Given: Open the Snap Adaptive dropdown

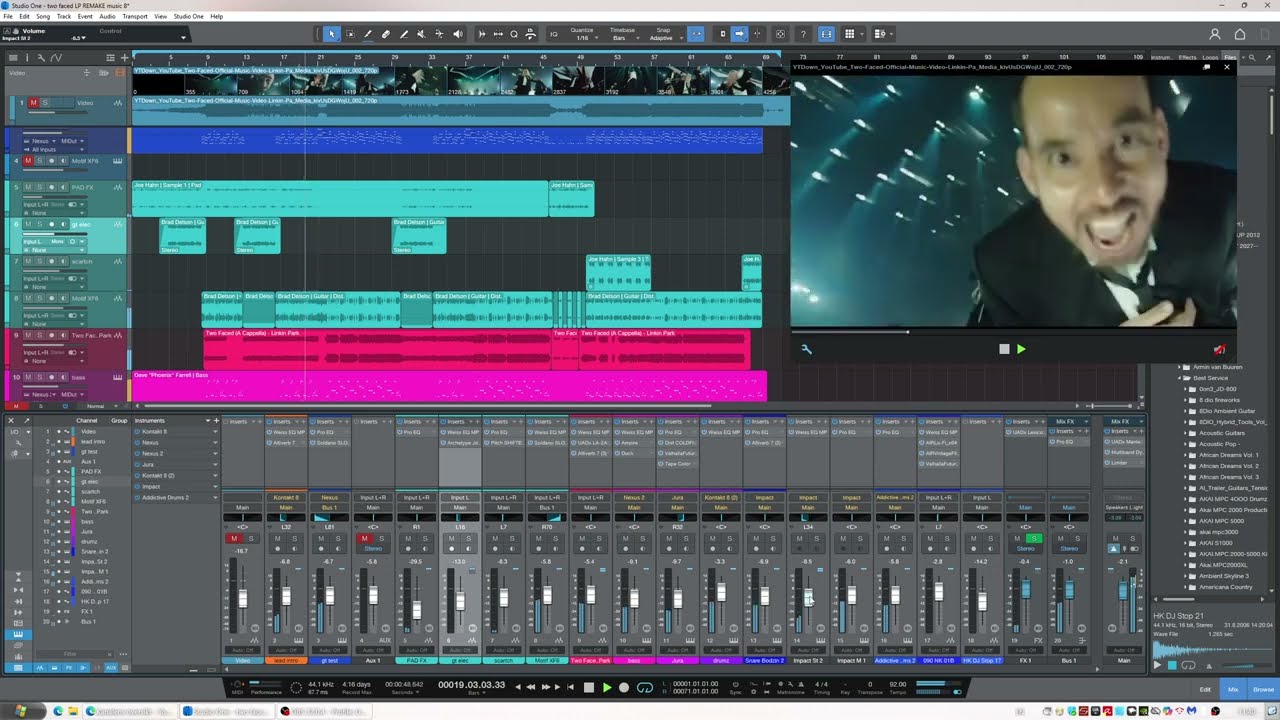Looking at the screenshot, I should click(x=664, y=38).
